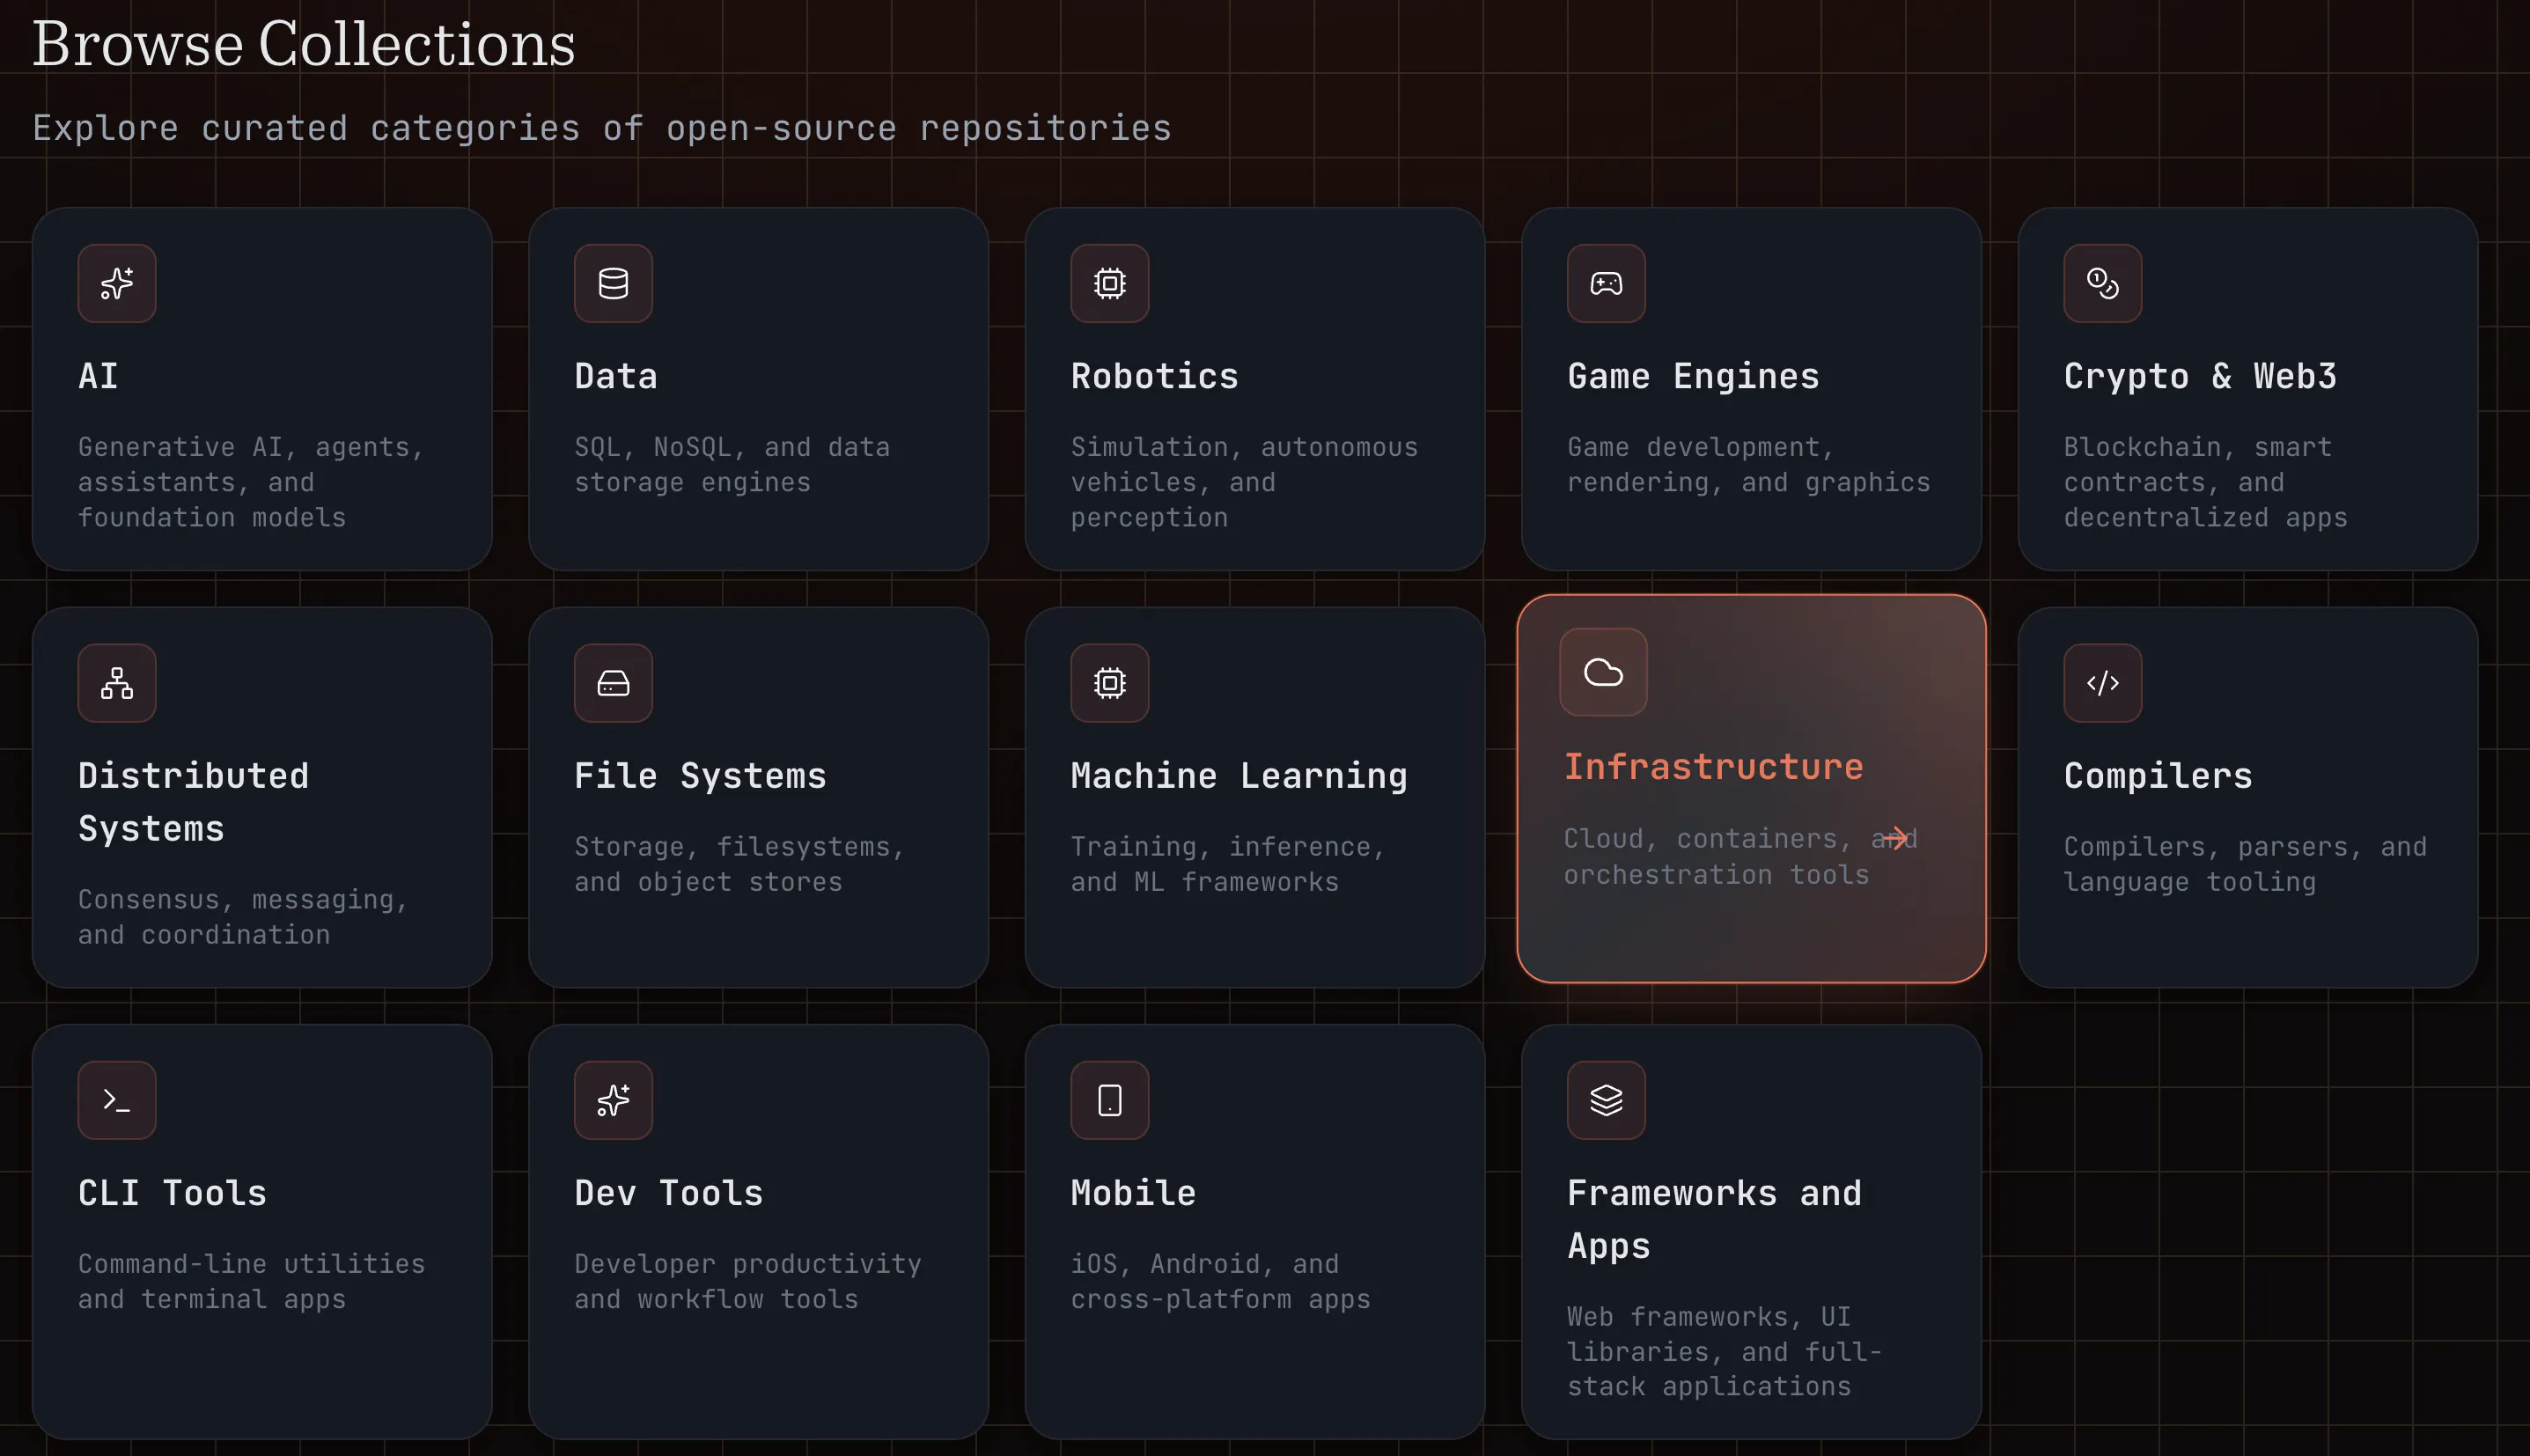Open the Distributed Systems collection title
The width and height of the screenshot is (2530, 1456).
point(193,802)
